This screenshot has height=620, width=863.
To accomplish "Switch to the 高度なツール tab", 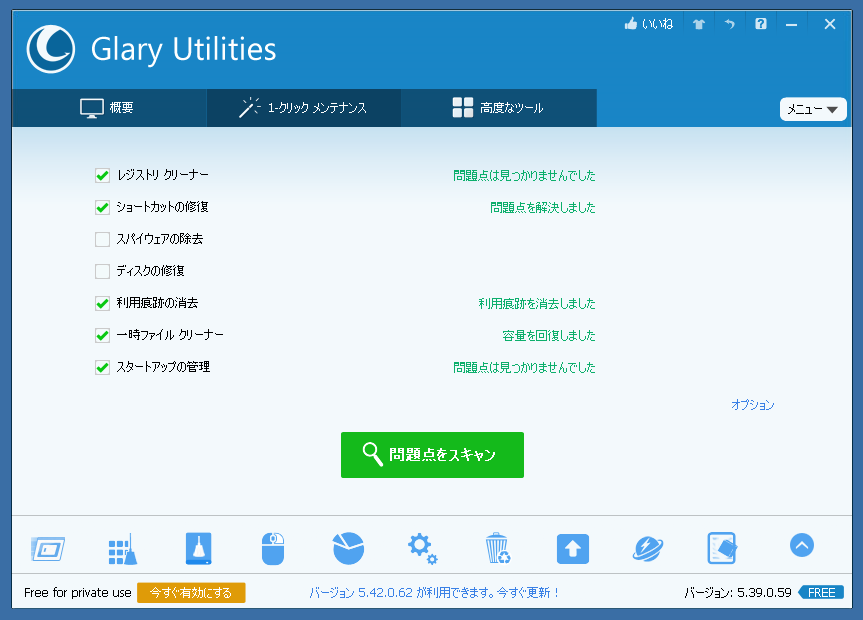I will (x=499, y=108).
